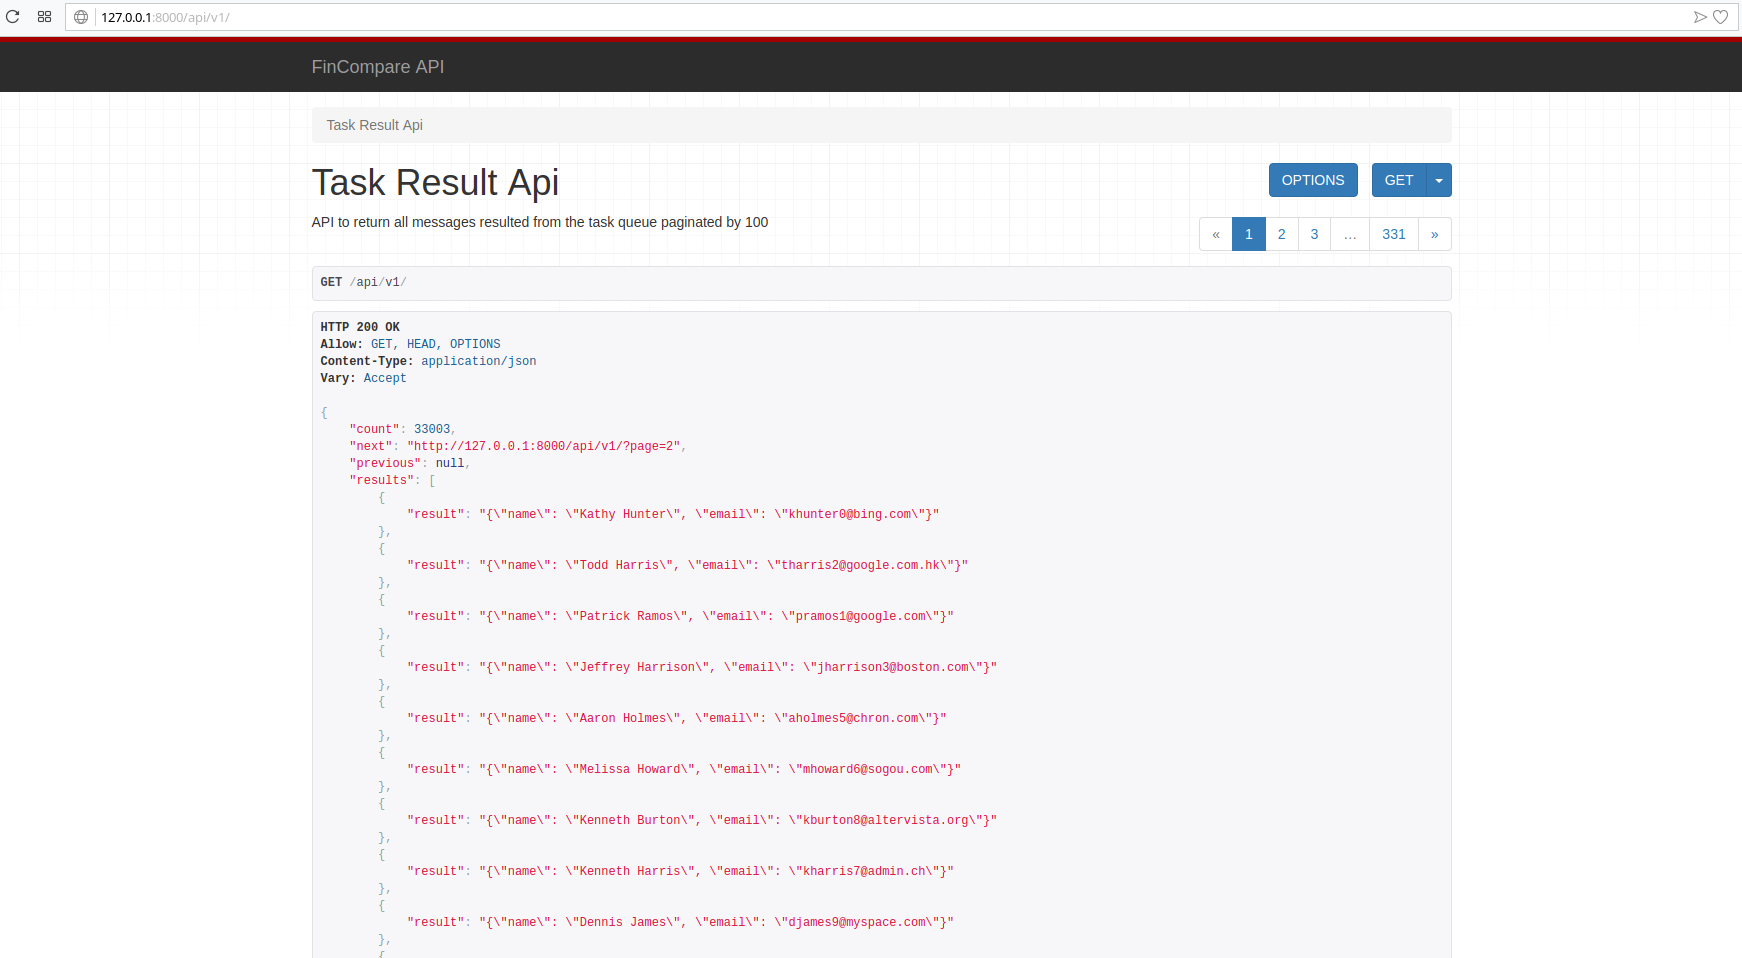Click the Task Result Api page heading
Viewport: 1742px width, 958px height.
point(435,183)
